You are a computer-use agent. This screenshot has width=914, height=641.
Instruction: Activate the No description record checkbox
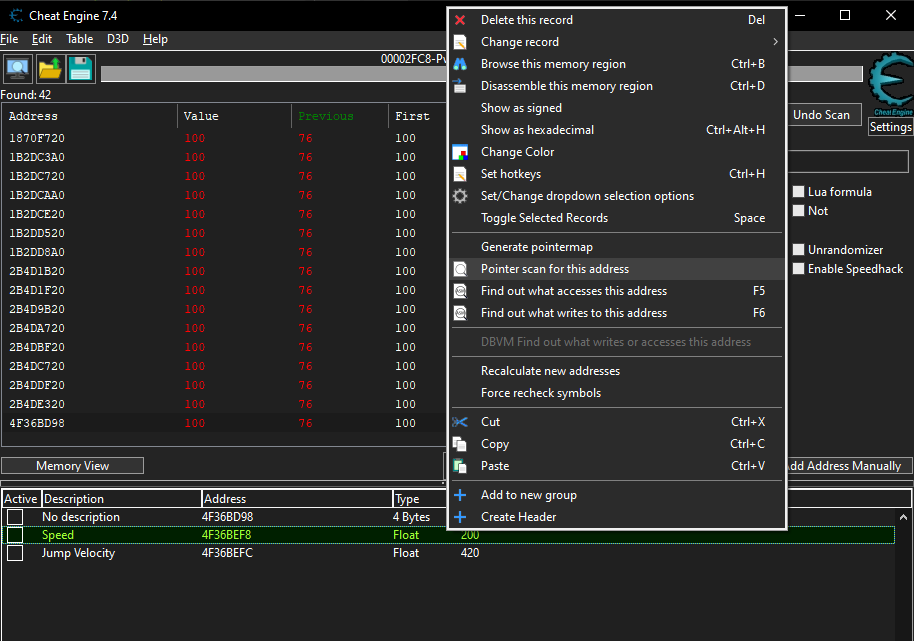(x=15, y=517)
